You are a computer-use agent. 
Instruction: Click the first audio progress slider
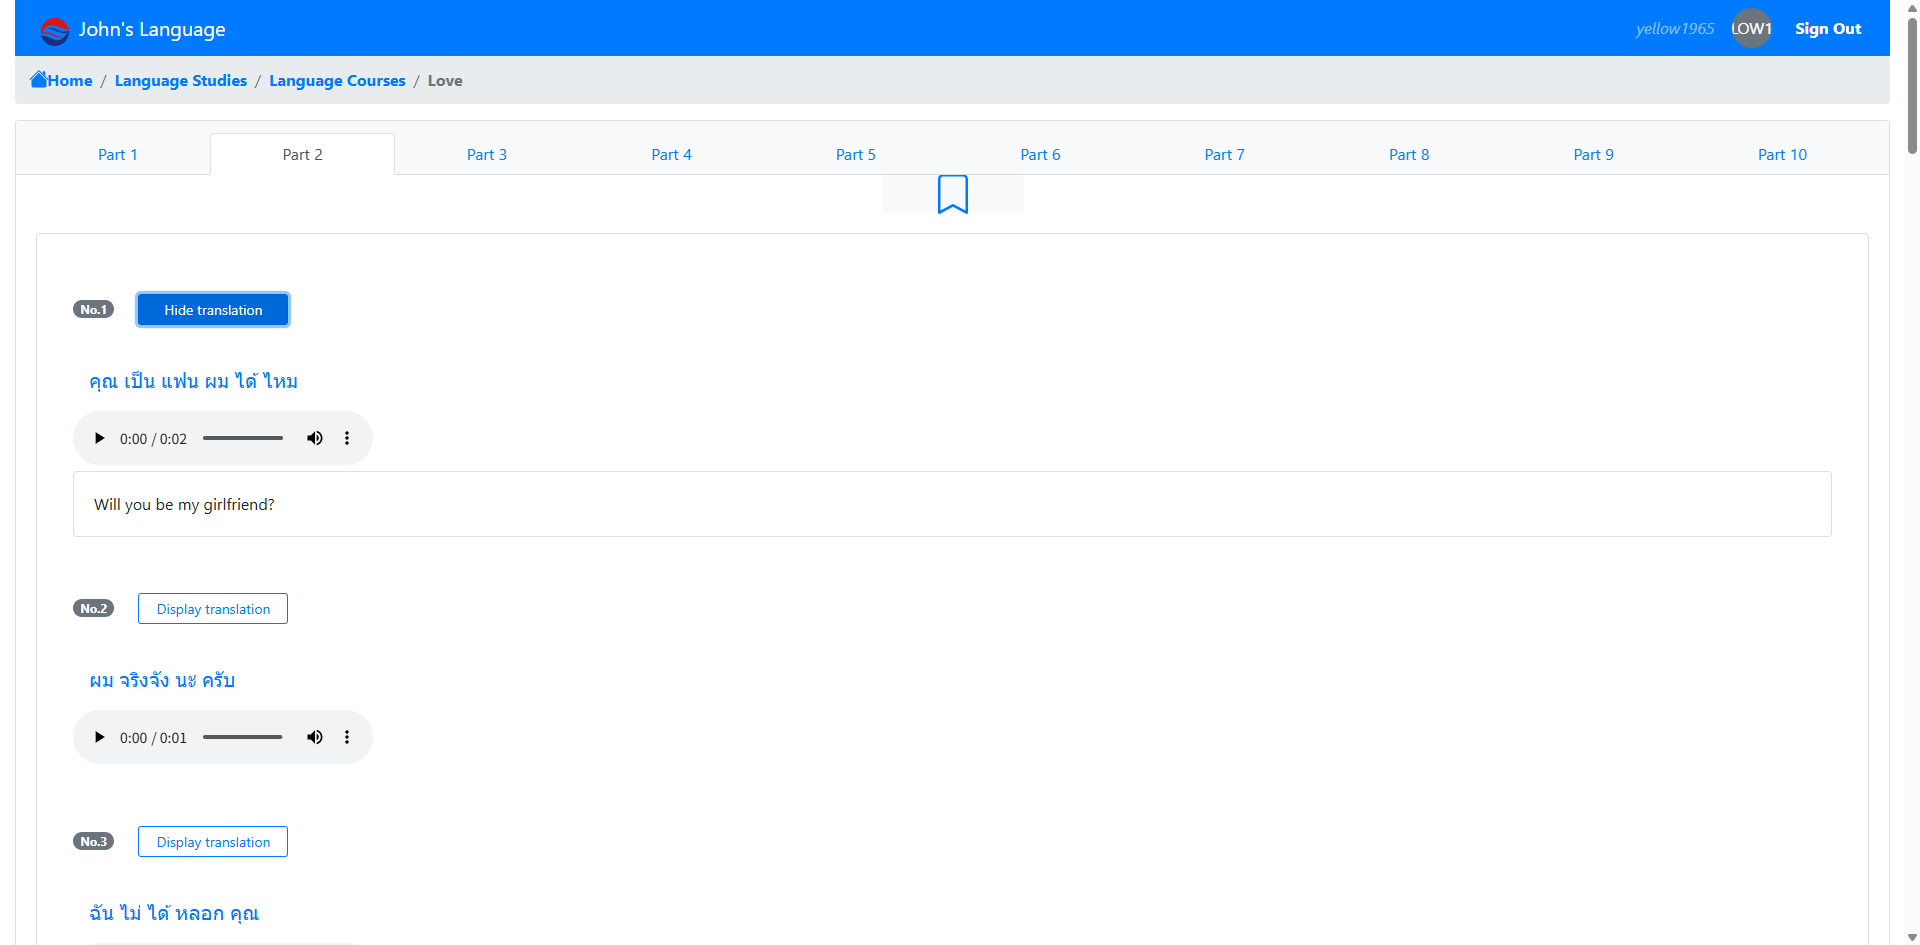[243, 438]
